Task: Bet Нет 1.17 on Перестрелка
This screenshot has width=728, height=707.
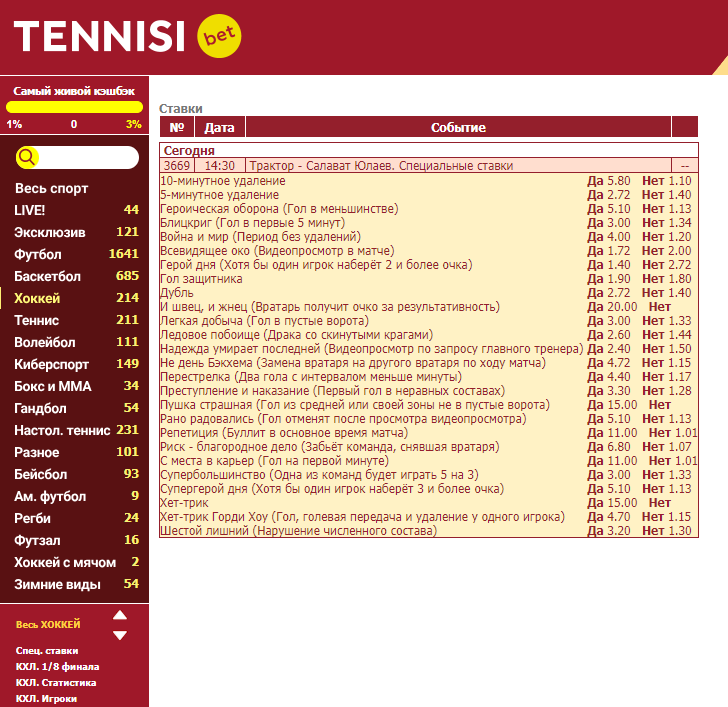Action: tap(667, 376)
